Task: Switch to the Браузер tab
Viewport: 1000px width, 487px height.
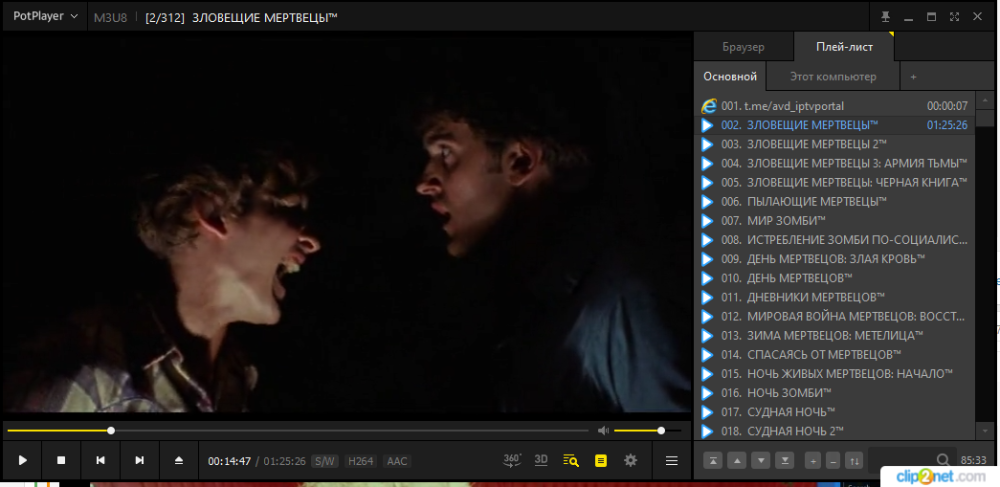Action: [744, 47]
